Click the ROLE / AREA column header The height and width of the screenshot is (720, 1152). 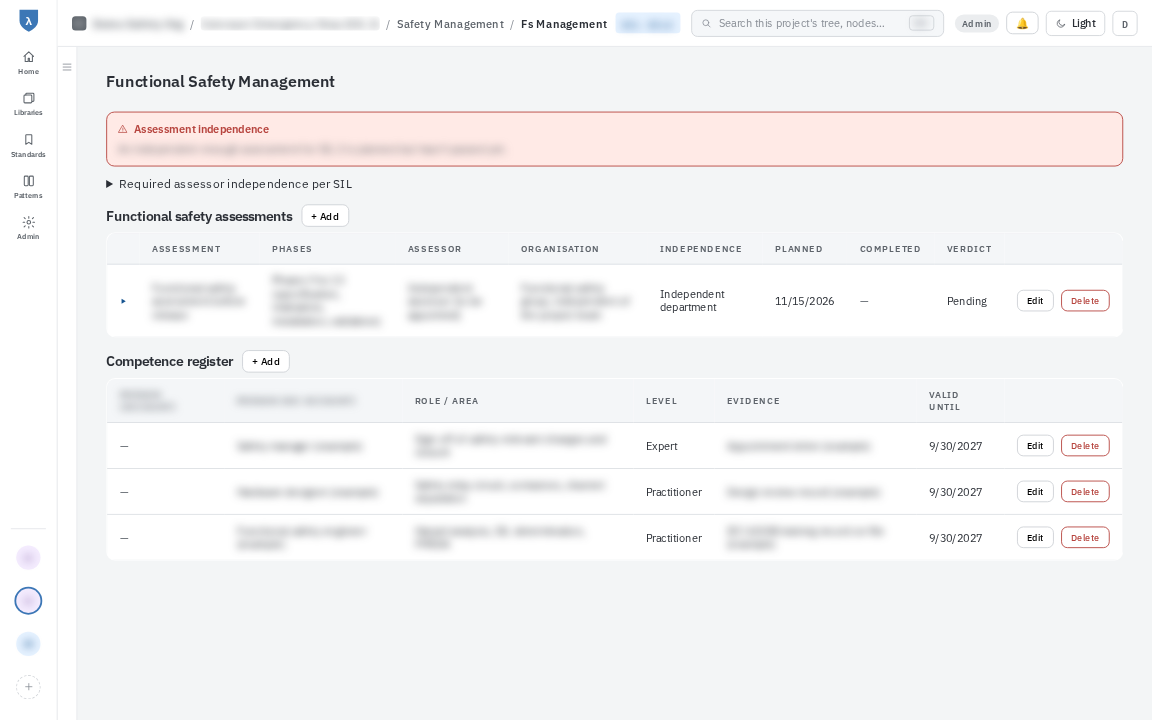[x=447, y=401]
